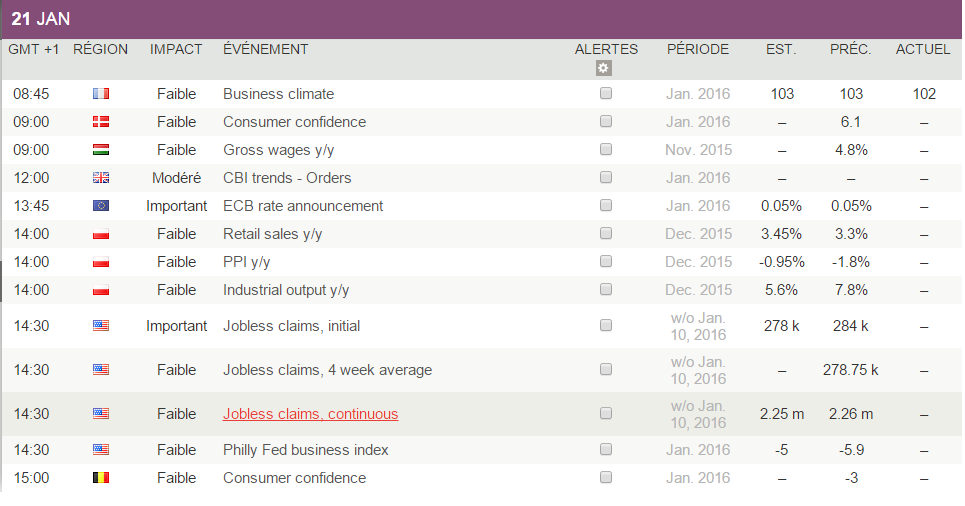Click the ÉVÉNEMENT column header
965x506 pixels.
click(x=266, y=49)
